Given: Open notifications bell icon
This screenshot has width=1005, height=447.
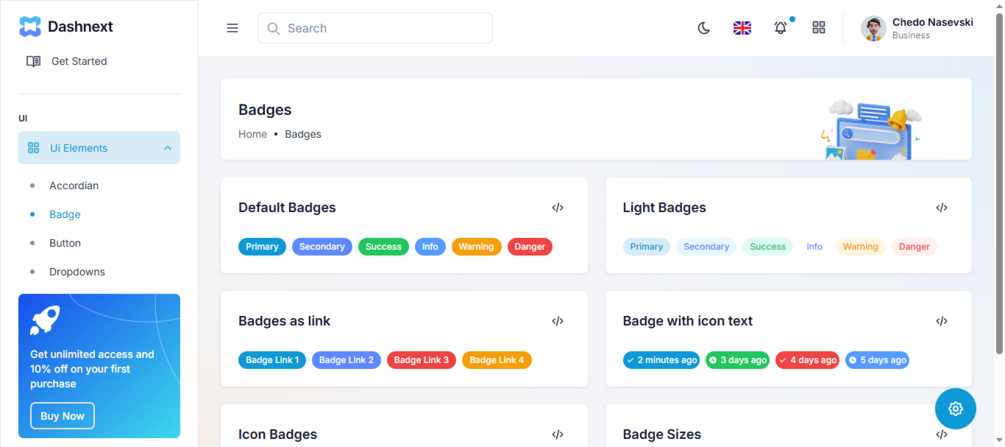Looking at the screenshot, I should click(x=780, y=28).
